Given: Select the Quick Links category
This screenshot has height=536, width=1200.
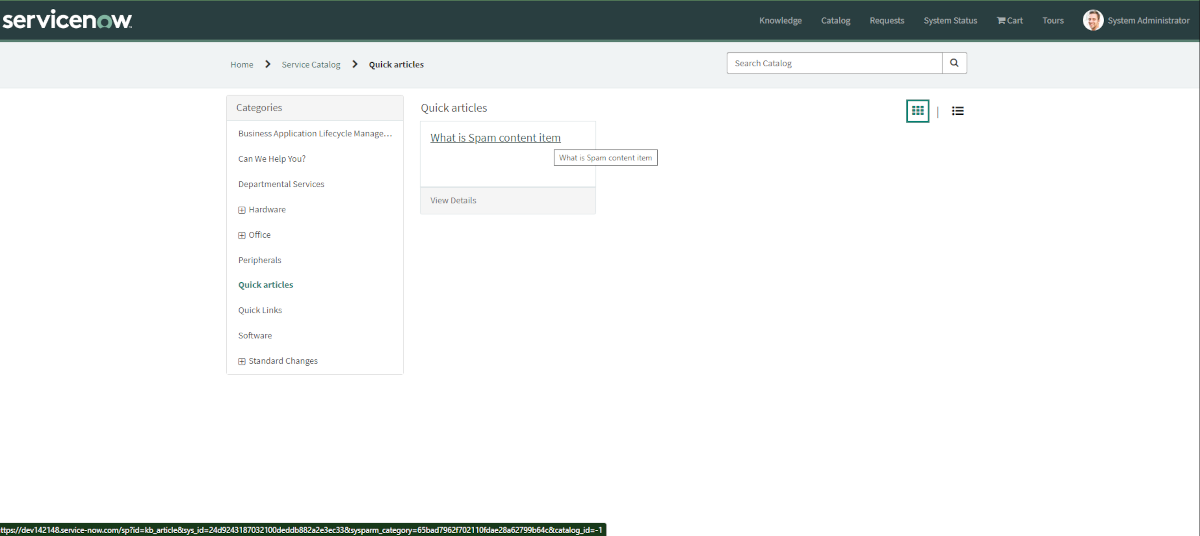Looking at the screenshot, I should (x=259, y=310).
